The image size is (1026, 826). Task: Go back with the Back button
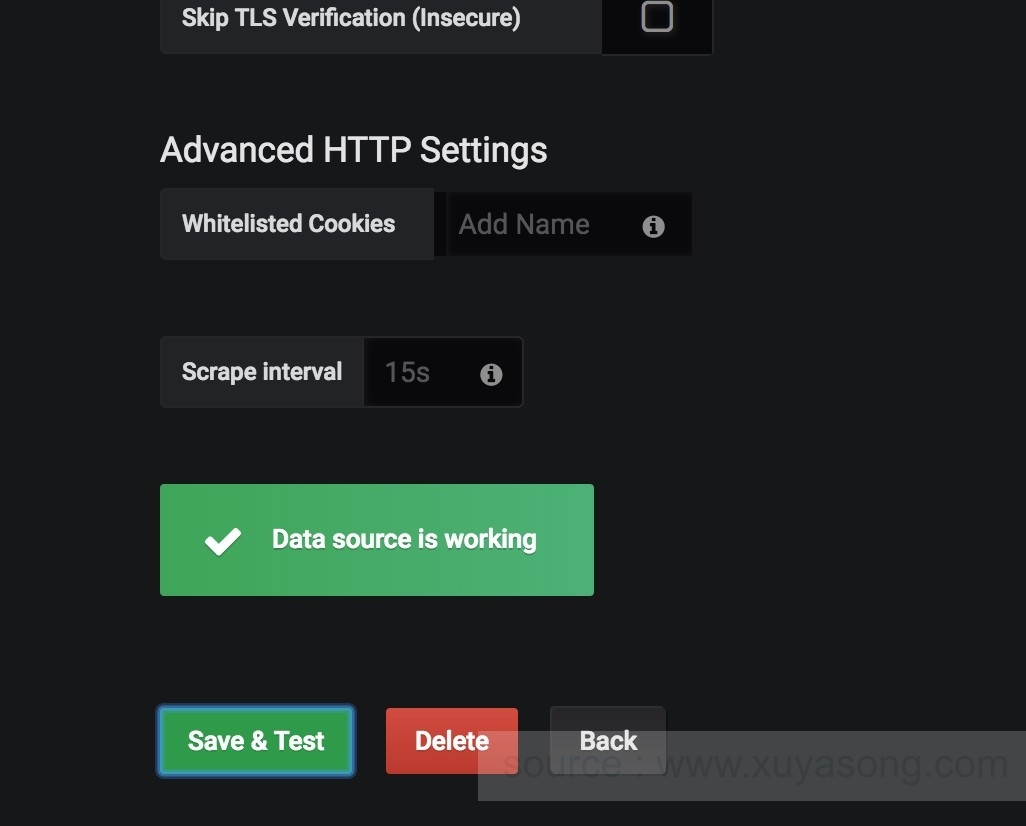[607, 741]
